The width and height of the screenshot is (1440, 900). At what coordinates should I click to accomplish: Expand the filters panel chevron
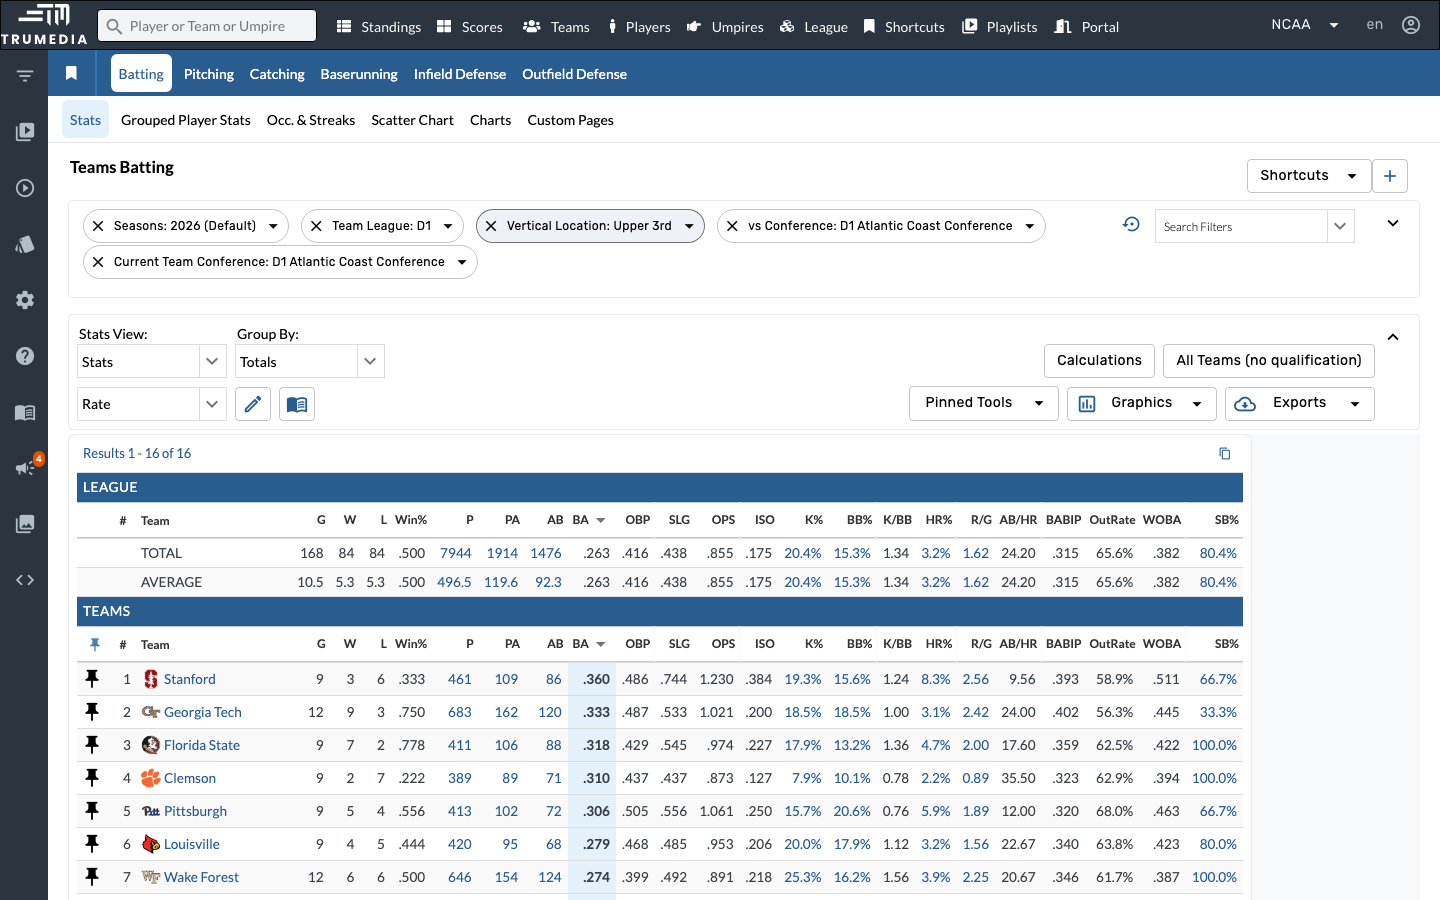pos(1393,223)
